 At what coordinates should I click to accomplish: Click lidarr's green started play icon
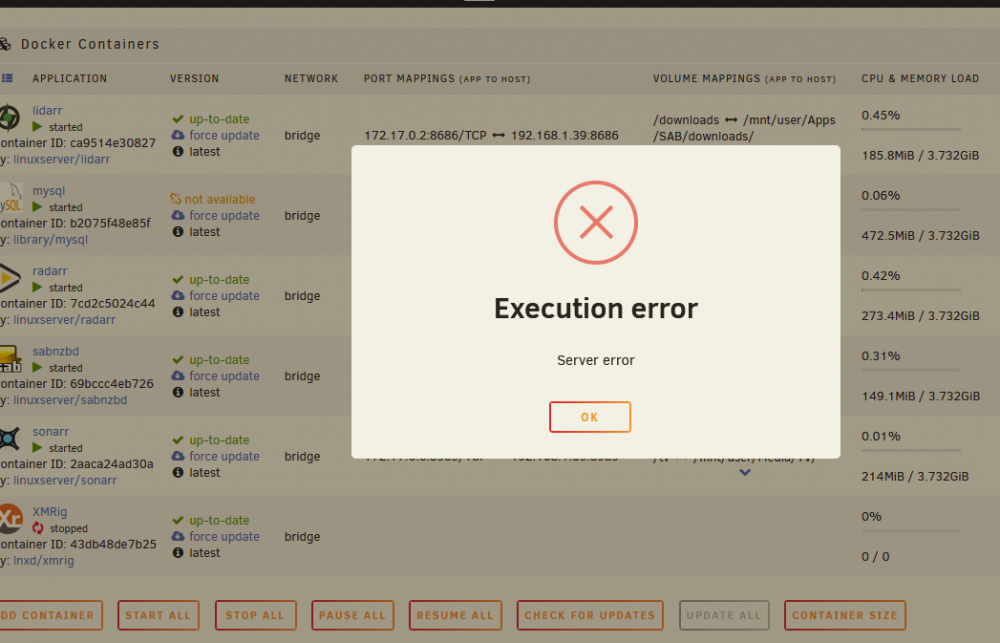pos(37,127)
